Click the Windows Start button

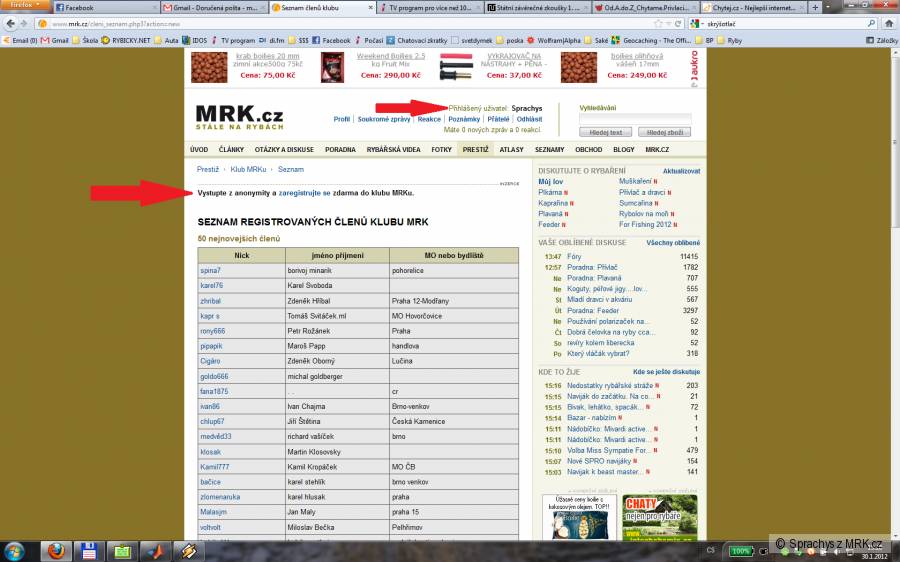[x=13, y=552]
